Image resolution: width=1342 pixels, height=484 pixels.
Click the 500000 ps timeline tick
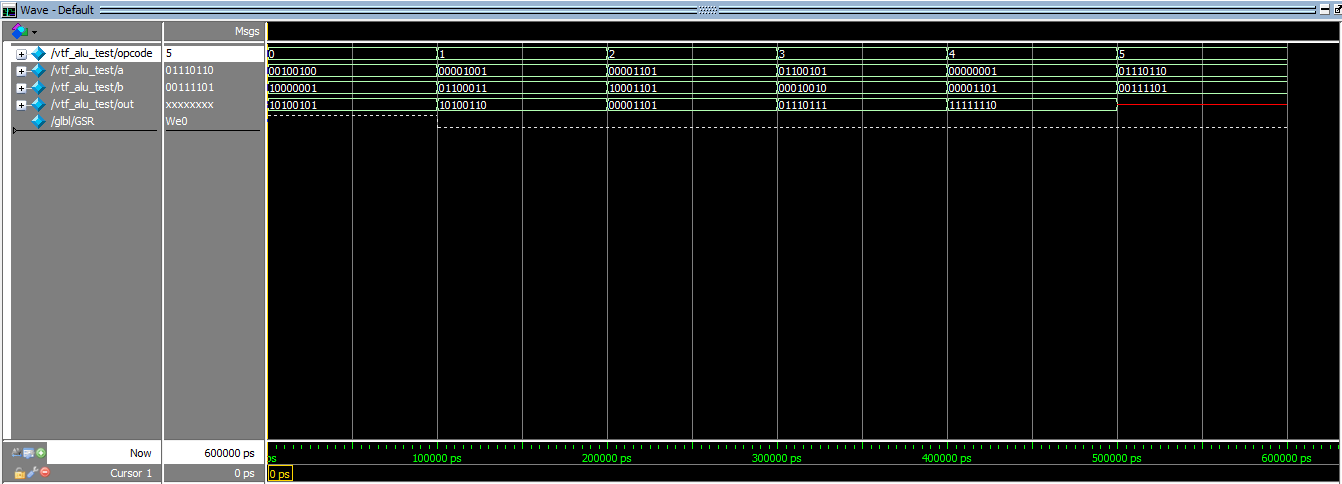[x=1117, y=458]
